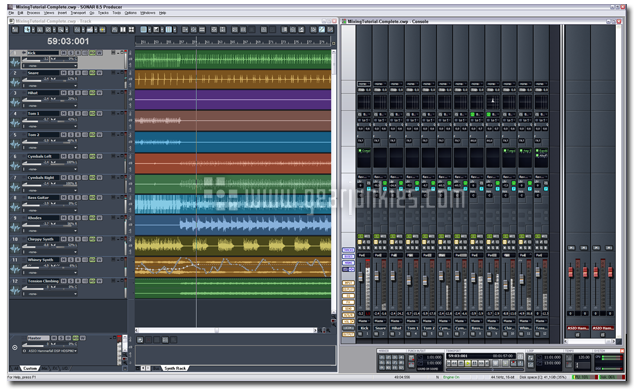This screenshot has height=391, width=634.
Task: Switch to the Custom tab below the track list
Action: point(30,368)
